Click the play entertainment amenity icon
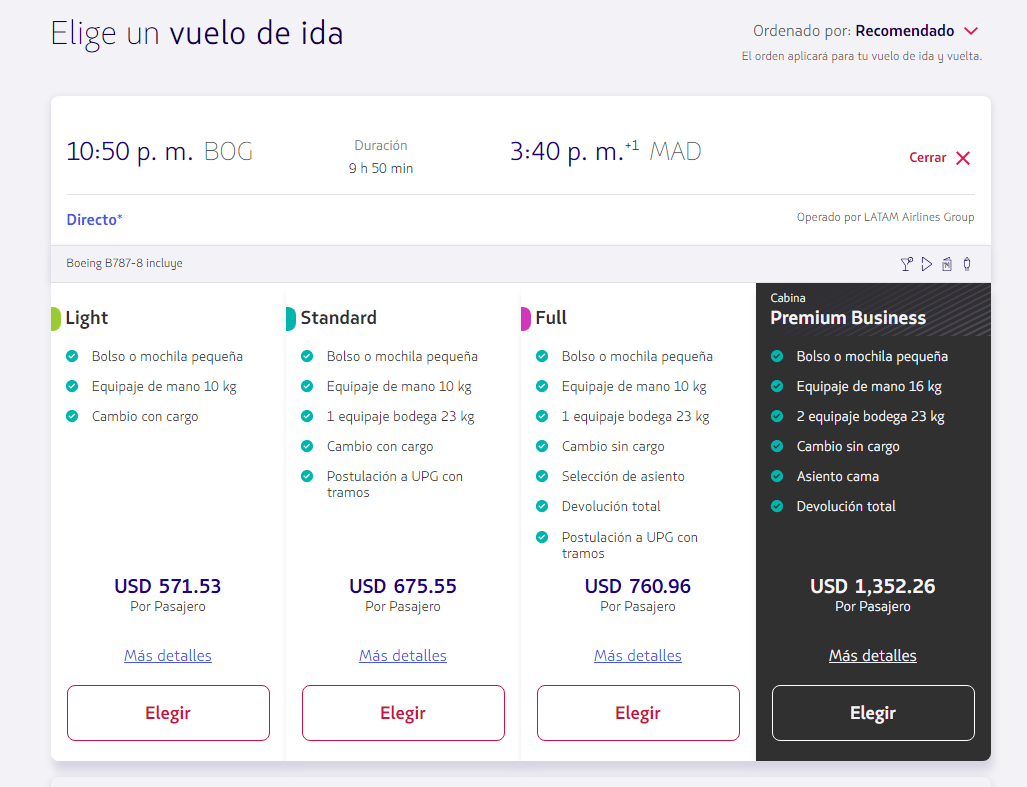 927,264
